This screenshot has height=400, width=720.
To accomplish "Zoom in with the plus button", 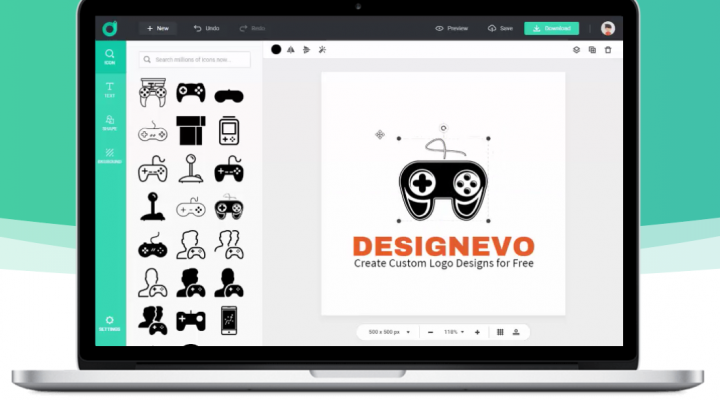I will (477, 332).
